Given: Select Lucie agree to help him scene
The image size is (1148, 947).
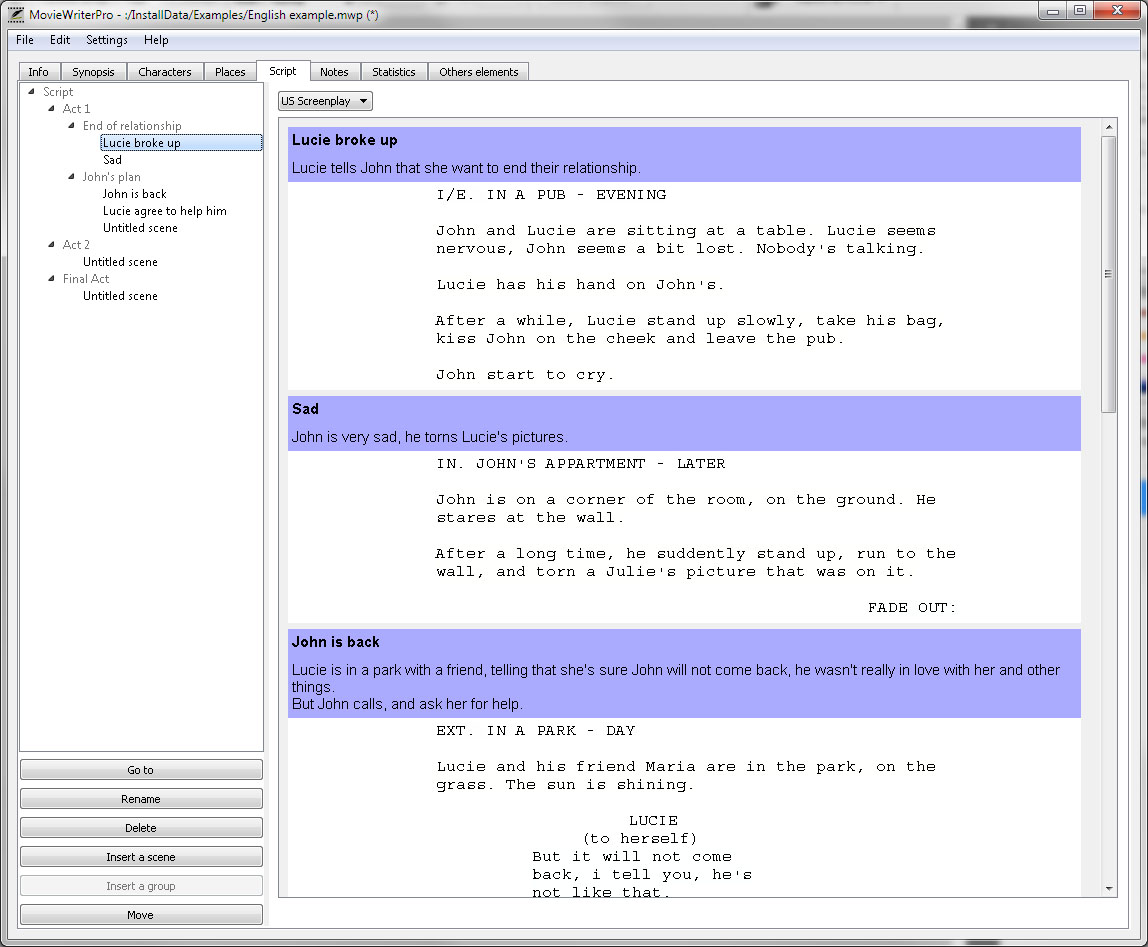Looking at the screenshot, I should coord(165,211).
